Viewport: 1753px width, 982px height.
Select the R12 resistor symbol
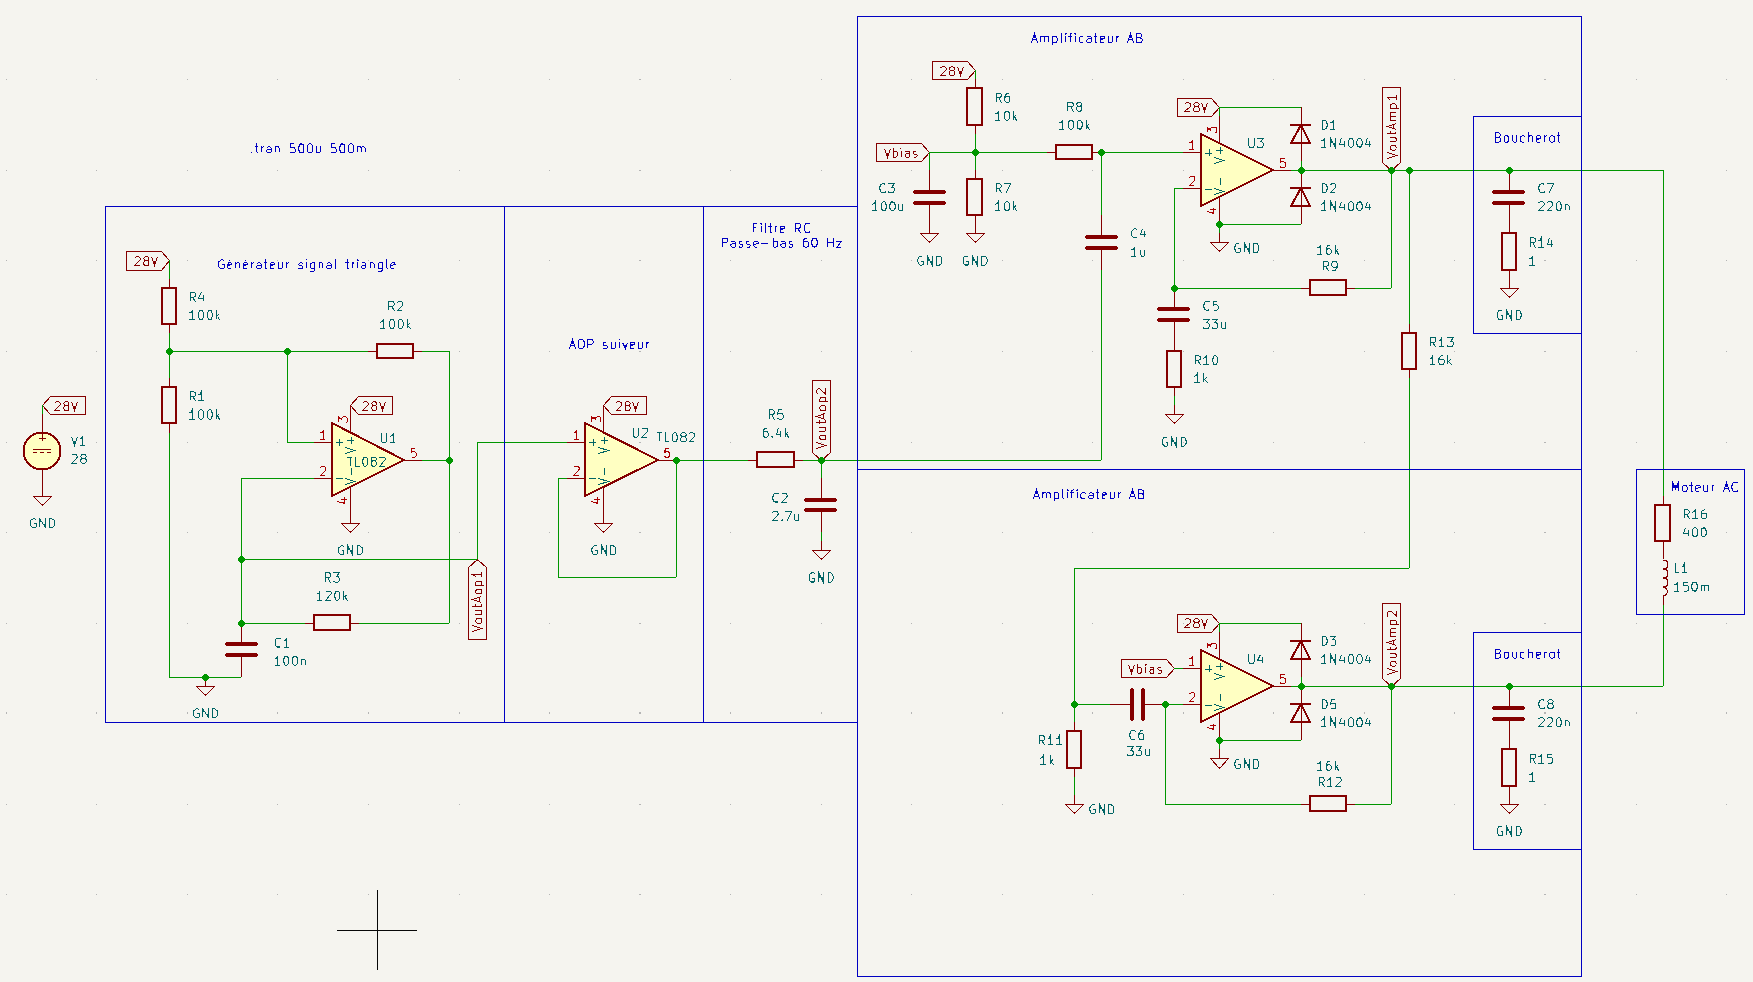(x=1328, y=804)
